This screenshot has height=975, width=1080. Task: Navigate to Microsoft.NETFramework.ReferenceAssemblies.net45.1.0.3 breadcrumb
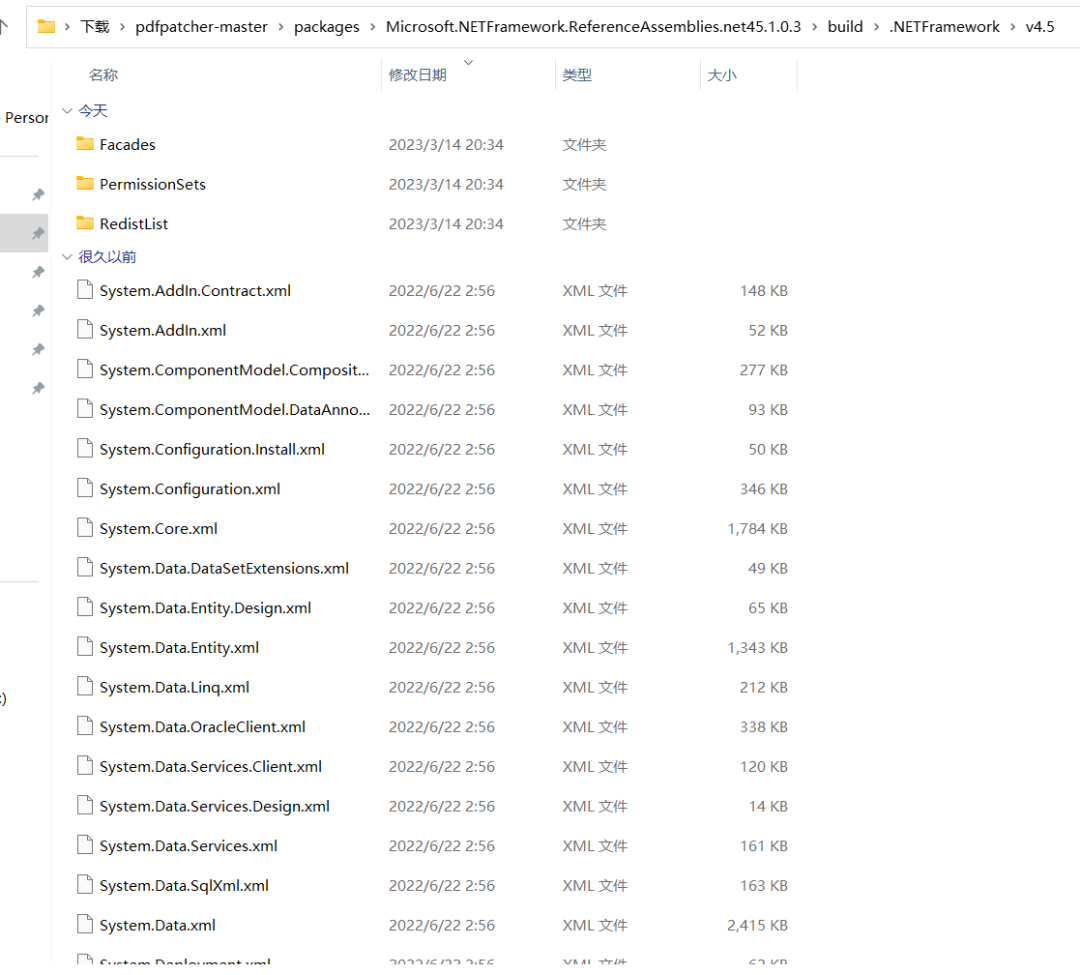click(x=593, y=27)
